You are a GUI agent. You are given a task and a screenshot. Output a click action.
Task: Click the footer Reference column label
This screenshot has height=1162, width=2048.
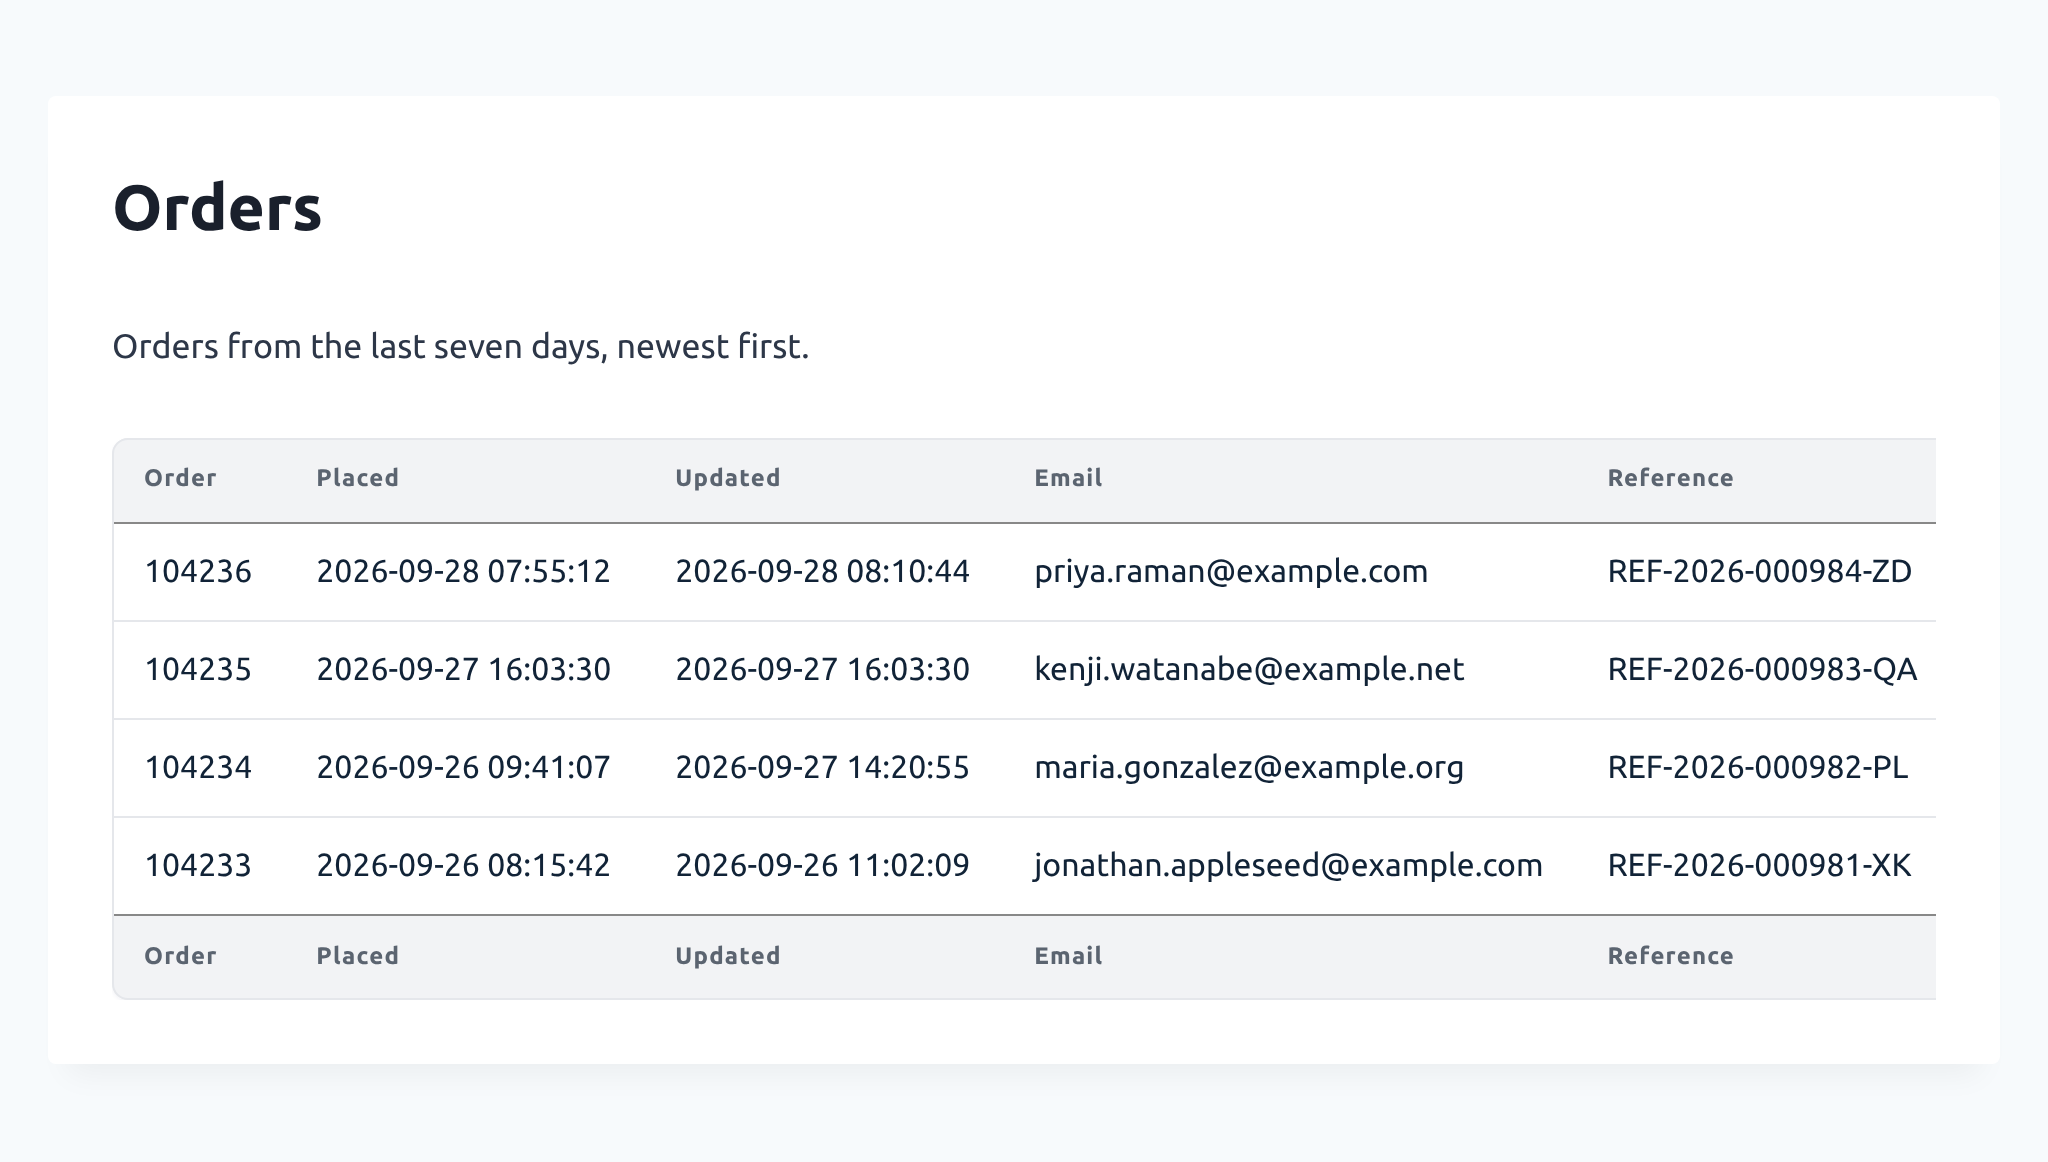(1670, 956)
